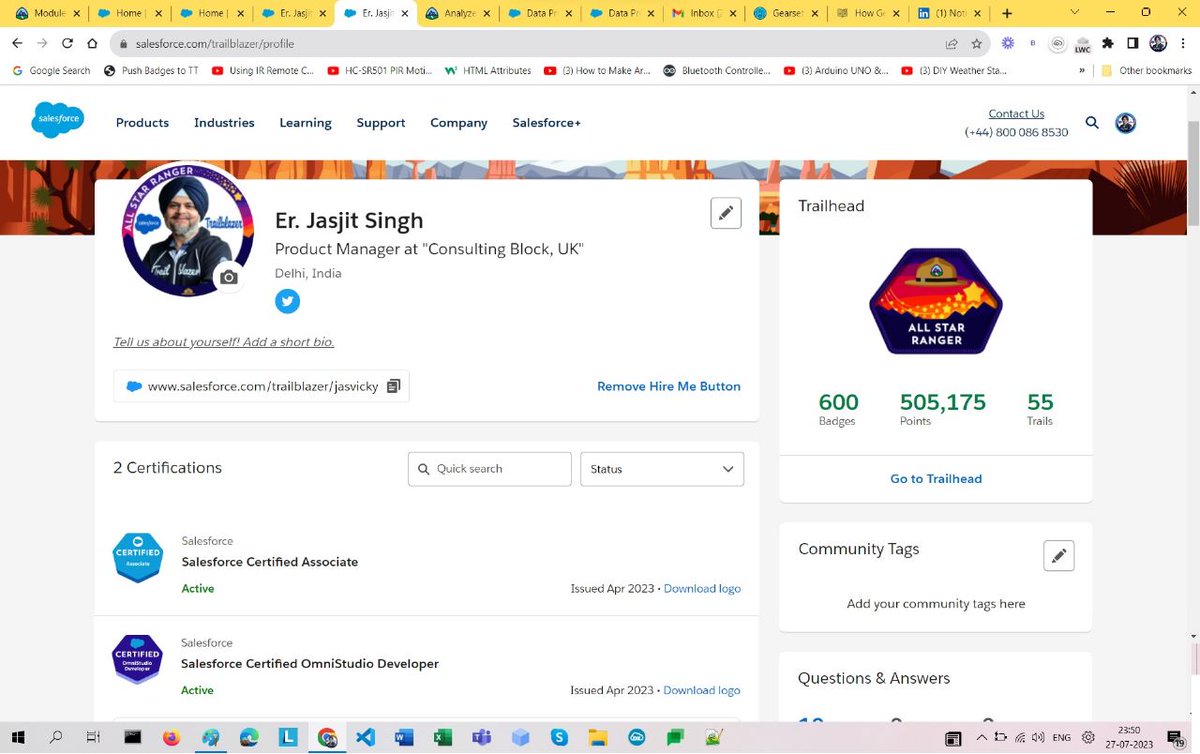The image size is (1200, 754).
Task: Open Google Search bookmark
Action: (x=53, y=71)
